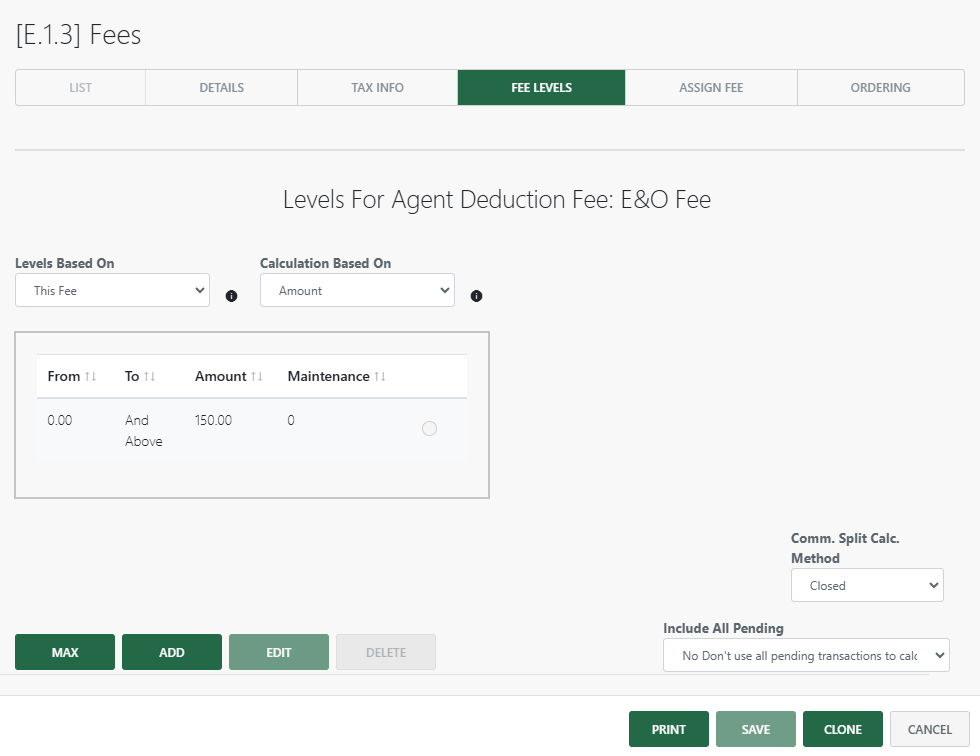
Task: Select the 0.00 fee level row radio button
Action: pos(429,428)
